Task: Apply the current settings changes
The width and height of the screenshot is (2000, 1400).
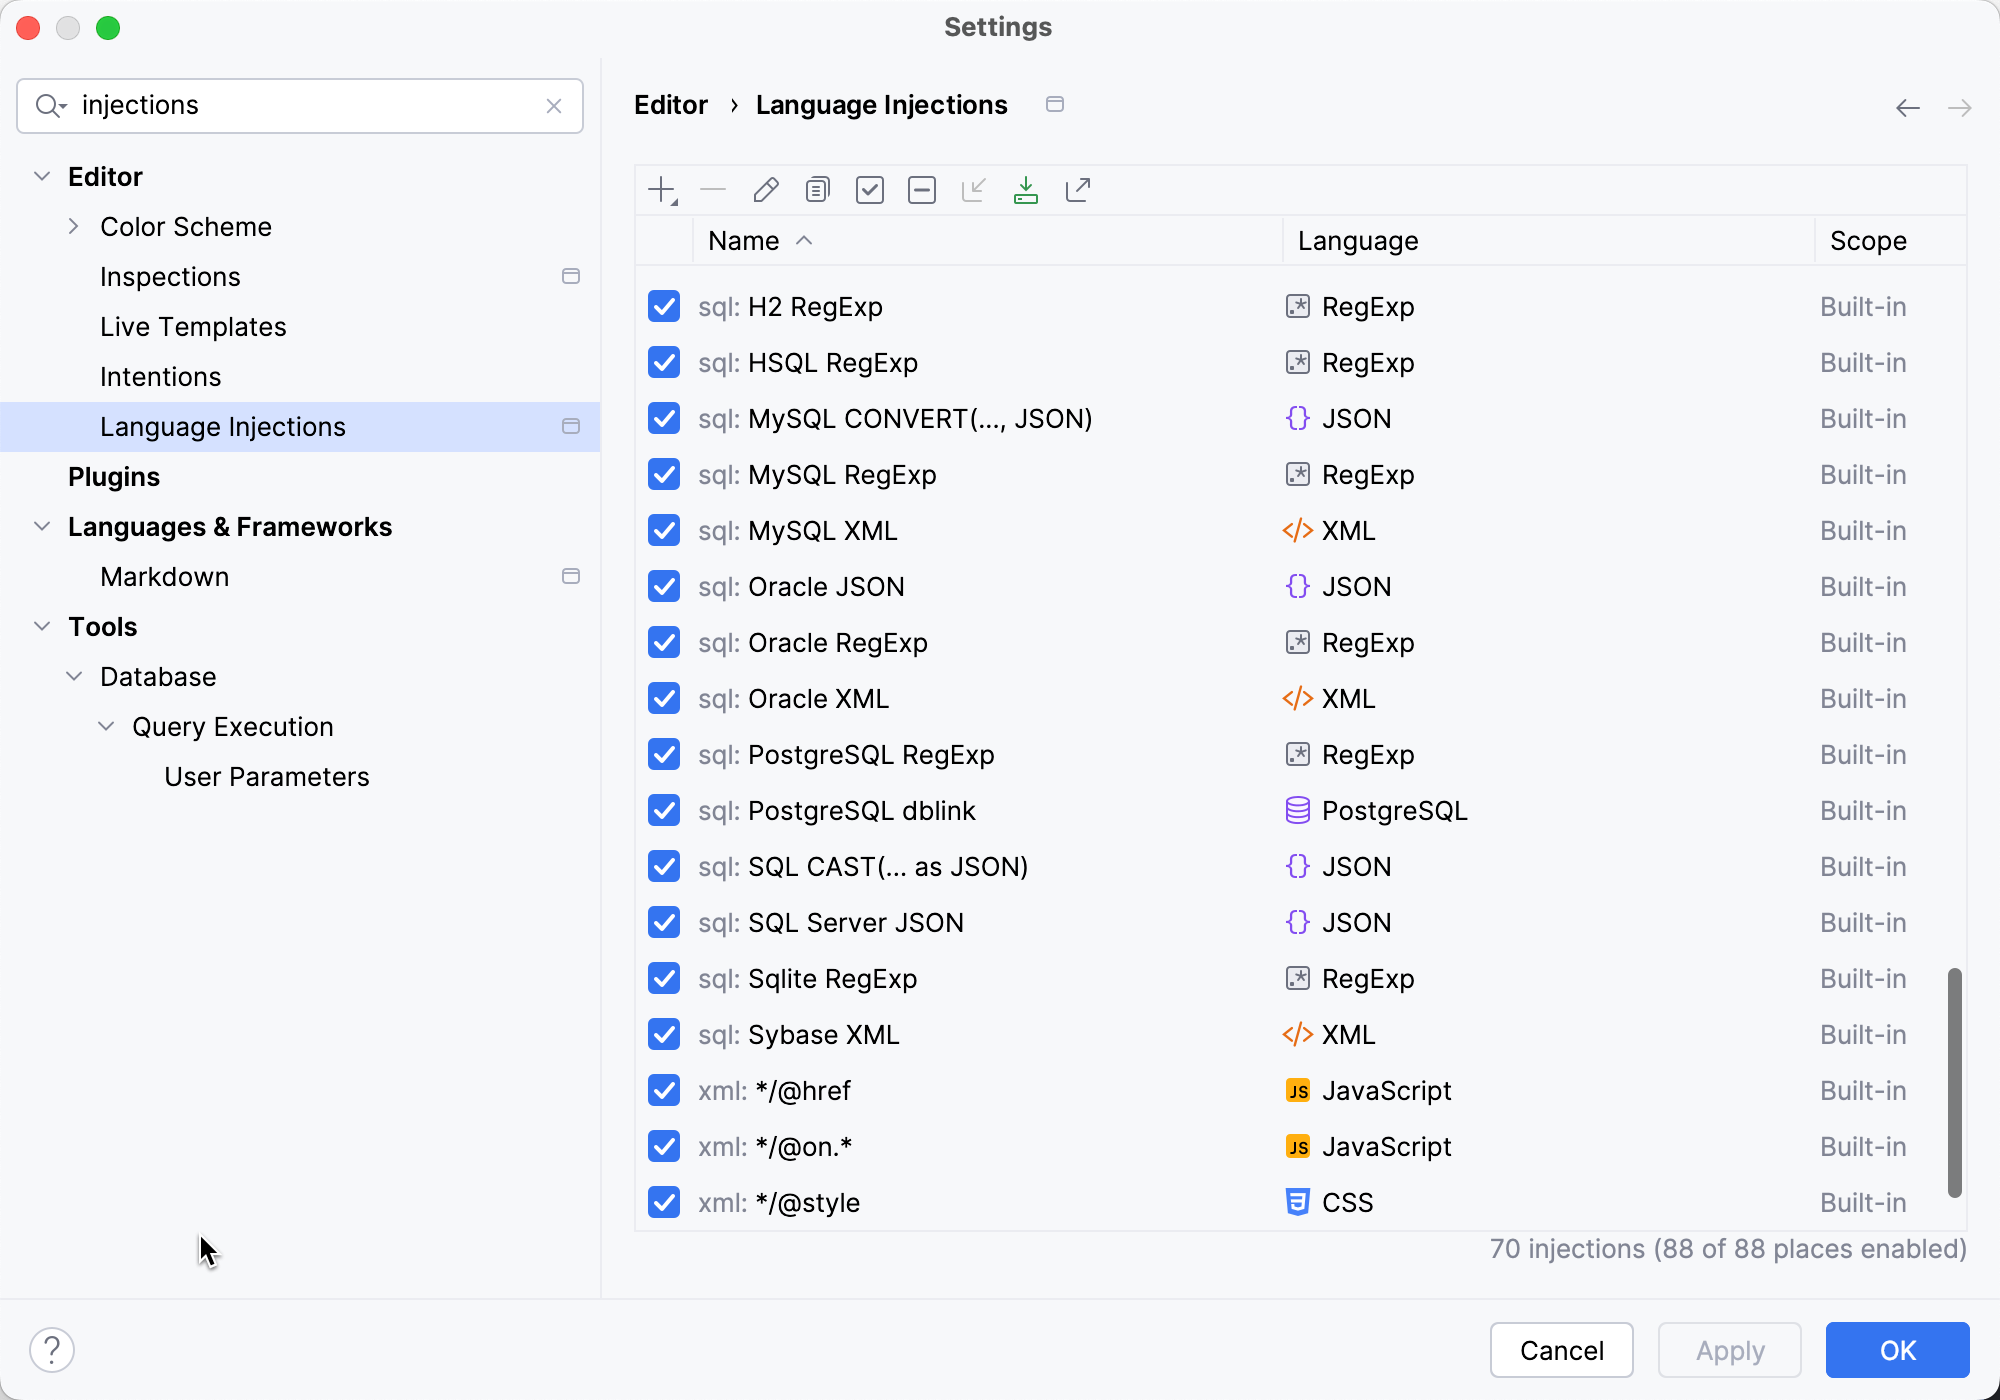Action: [x=1729, y=1349]
